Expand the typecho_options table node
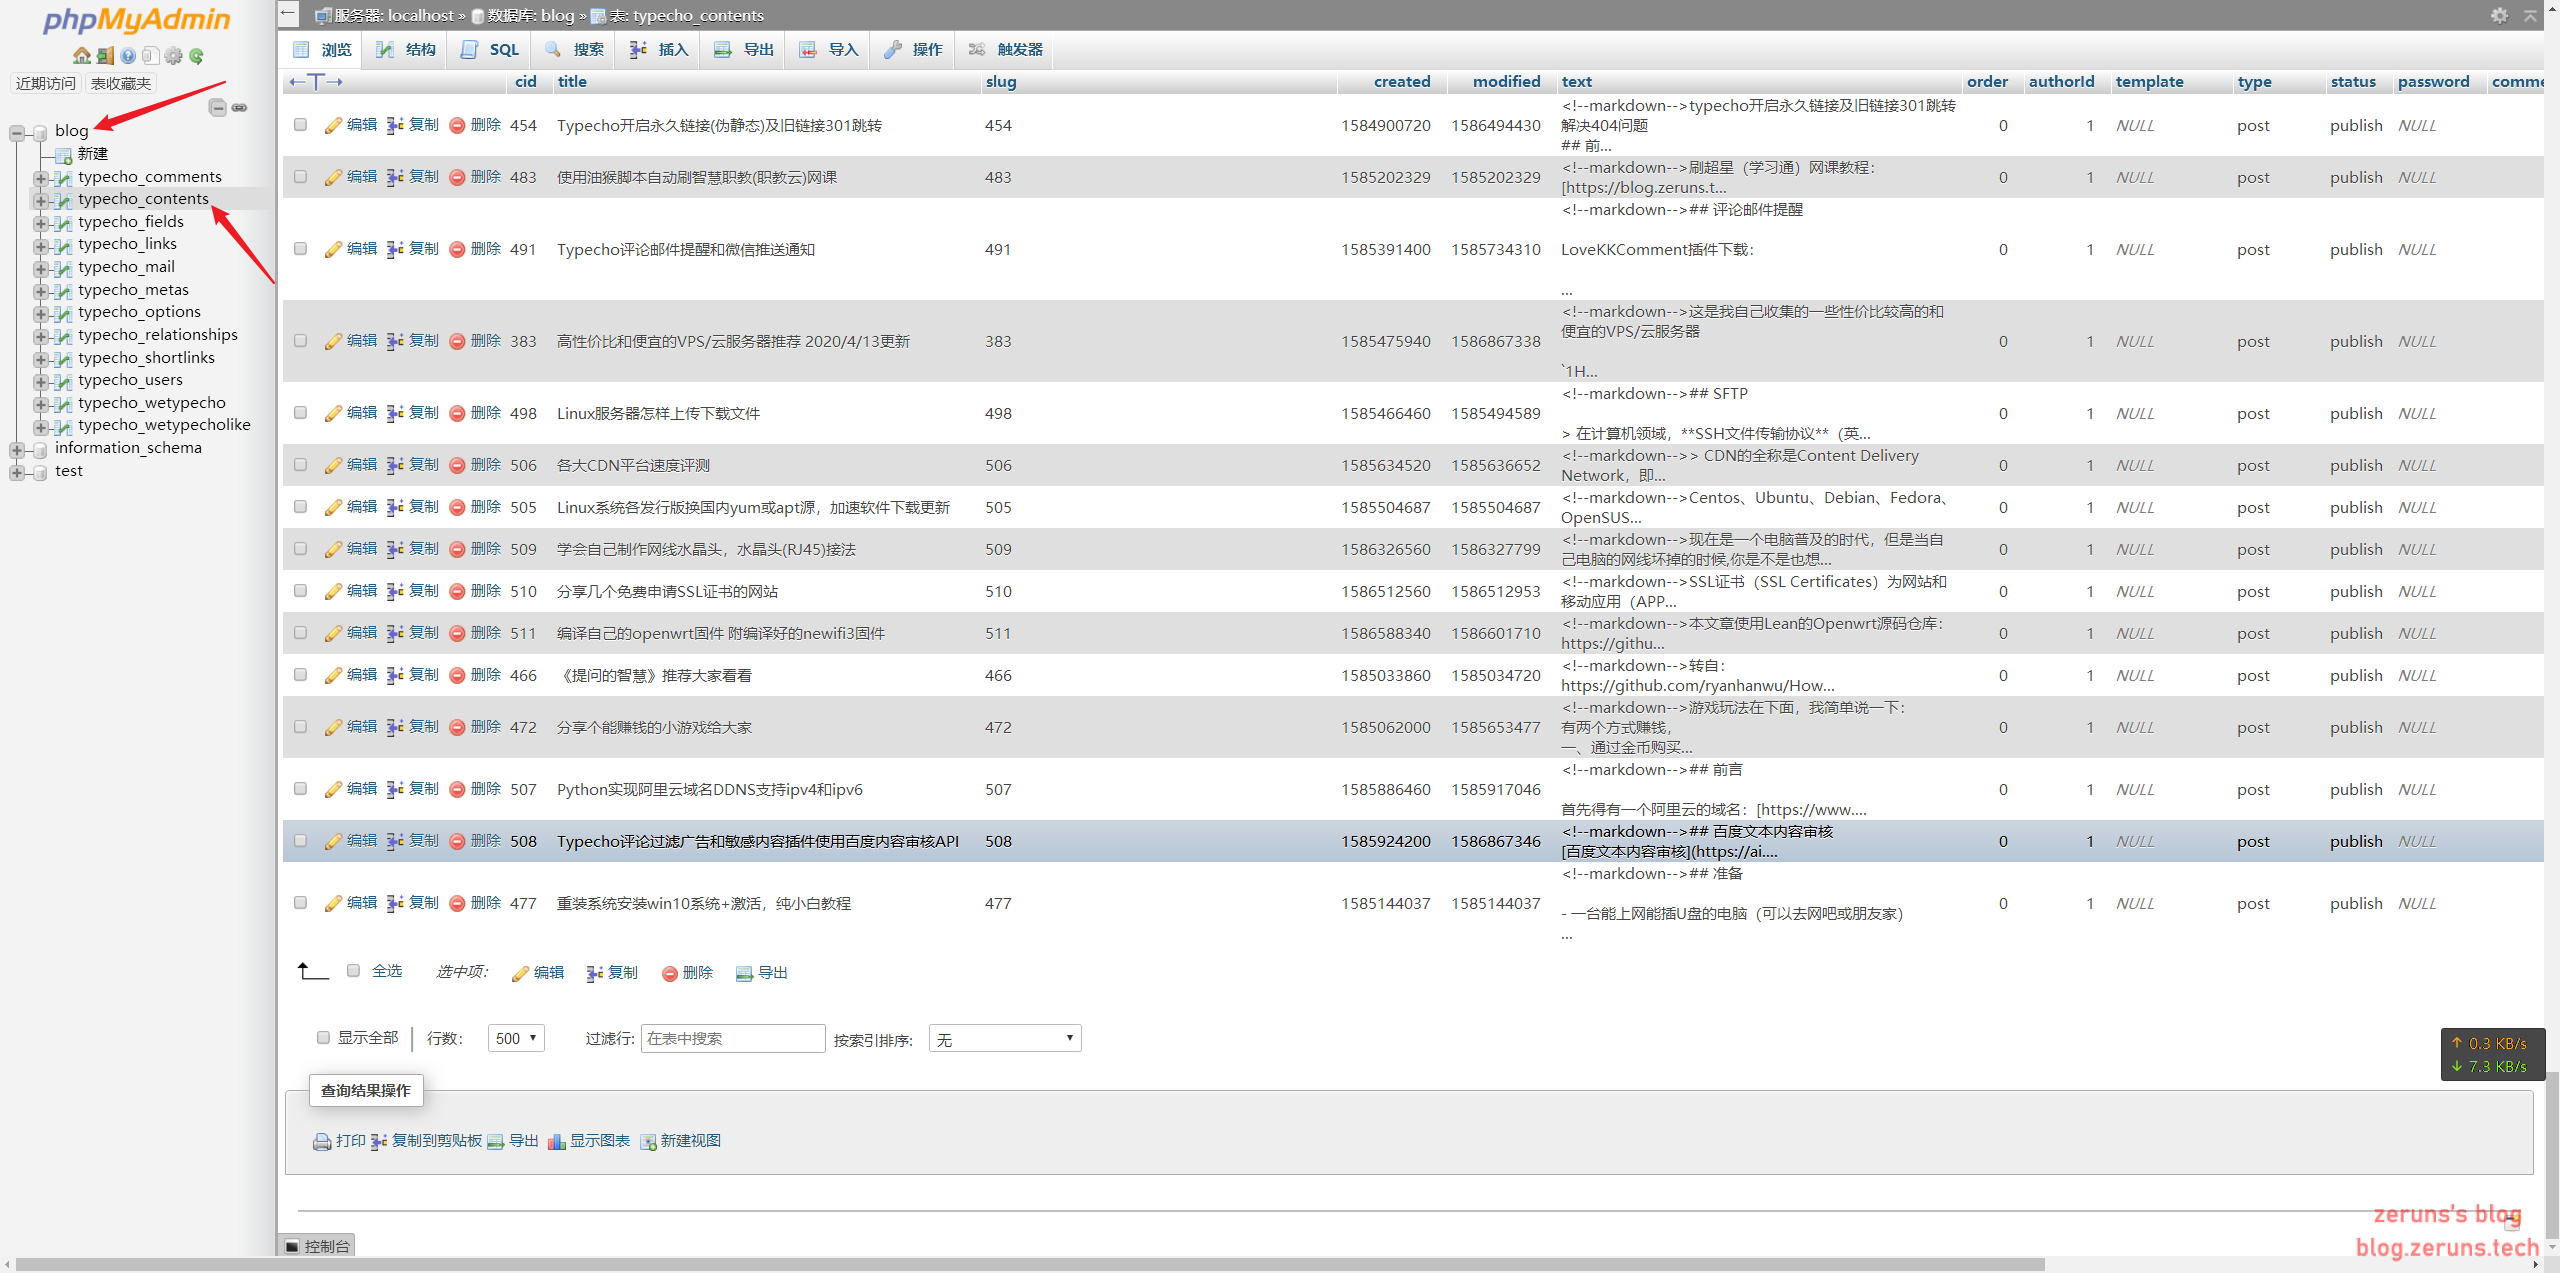The image size is (2560, 1273). 40,314
